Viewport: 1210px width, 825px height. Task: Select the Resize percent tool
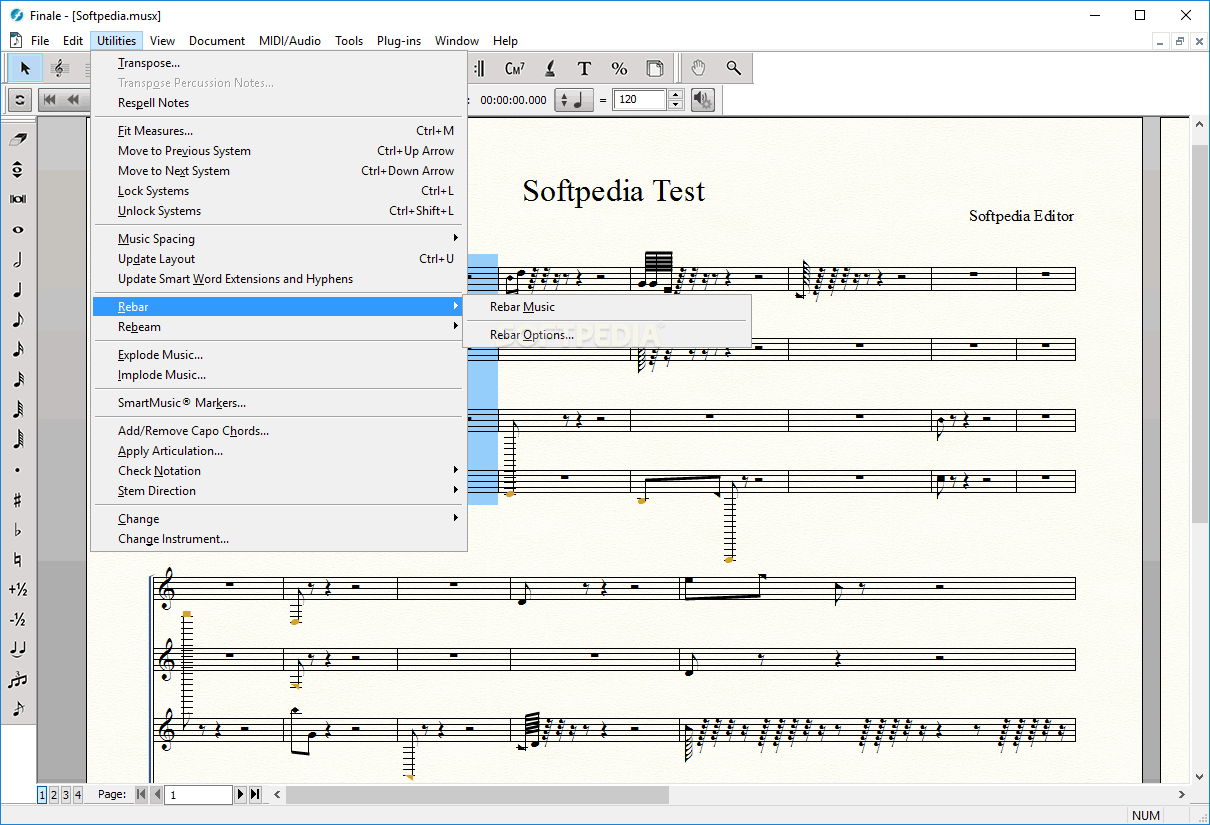pos(619,68)
